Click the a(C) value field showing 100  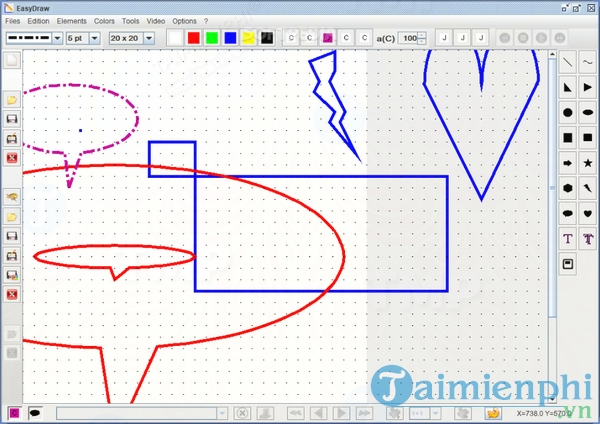[408, 38]
